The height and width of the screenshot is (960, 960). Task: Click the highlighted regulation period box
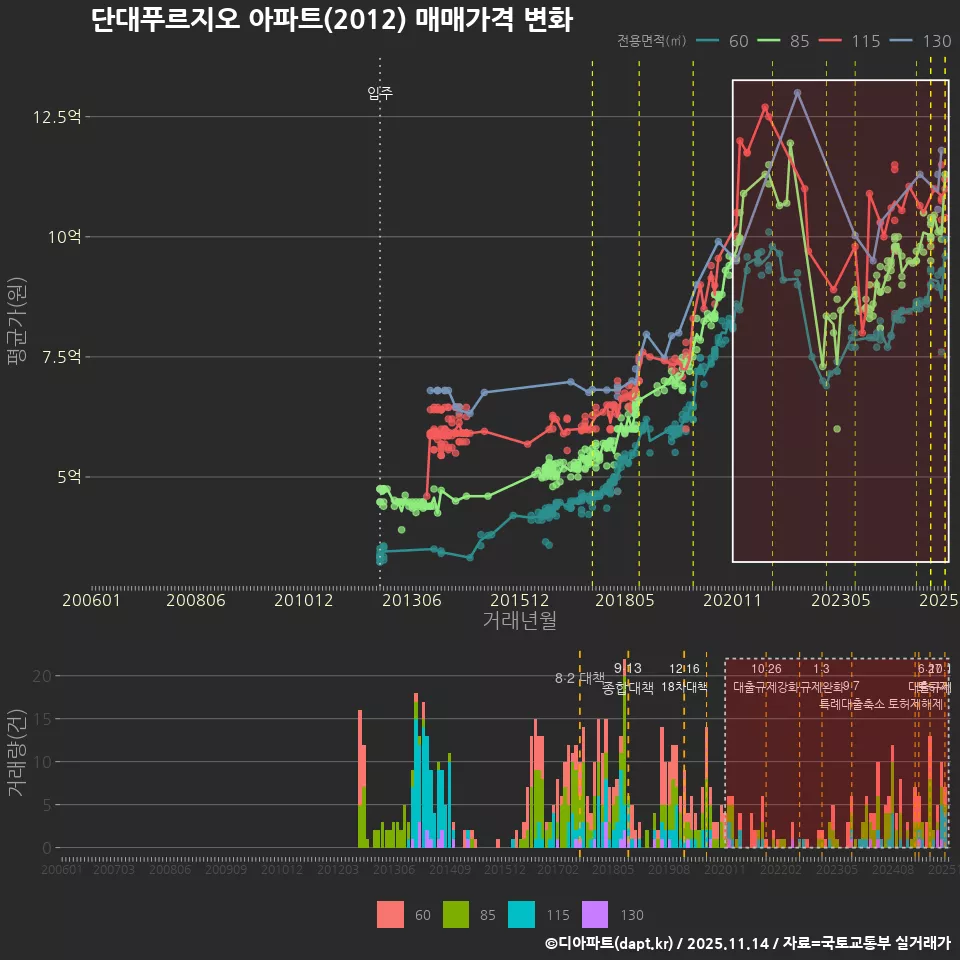pyautogui.click(x=840, y=320)
